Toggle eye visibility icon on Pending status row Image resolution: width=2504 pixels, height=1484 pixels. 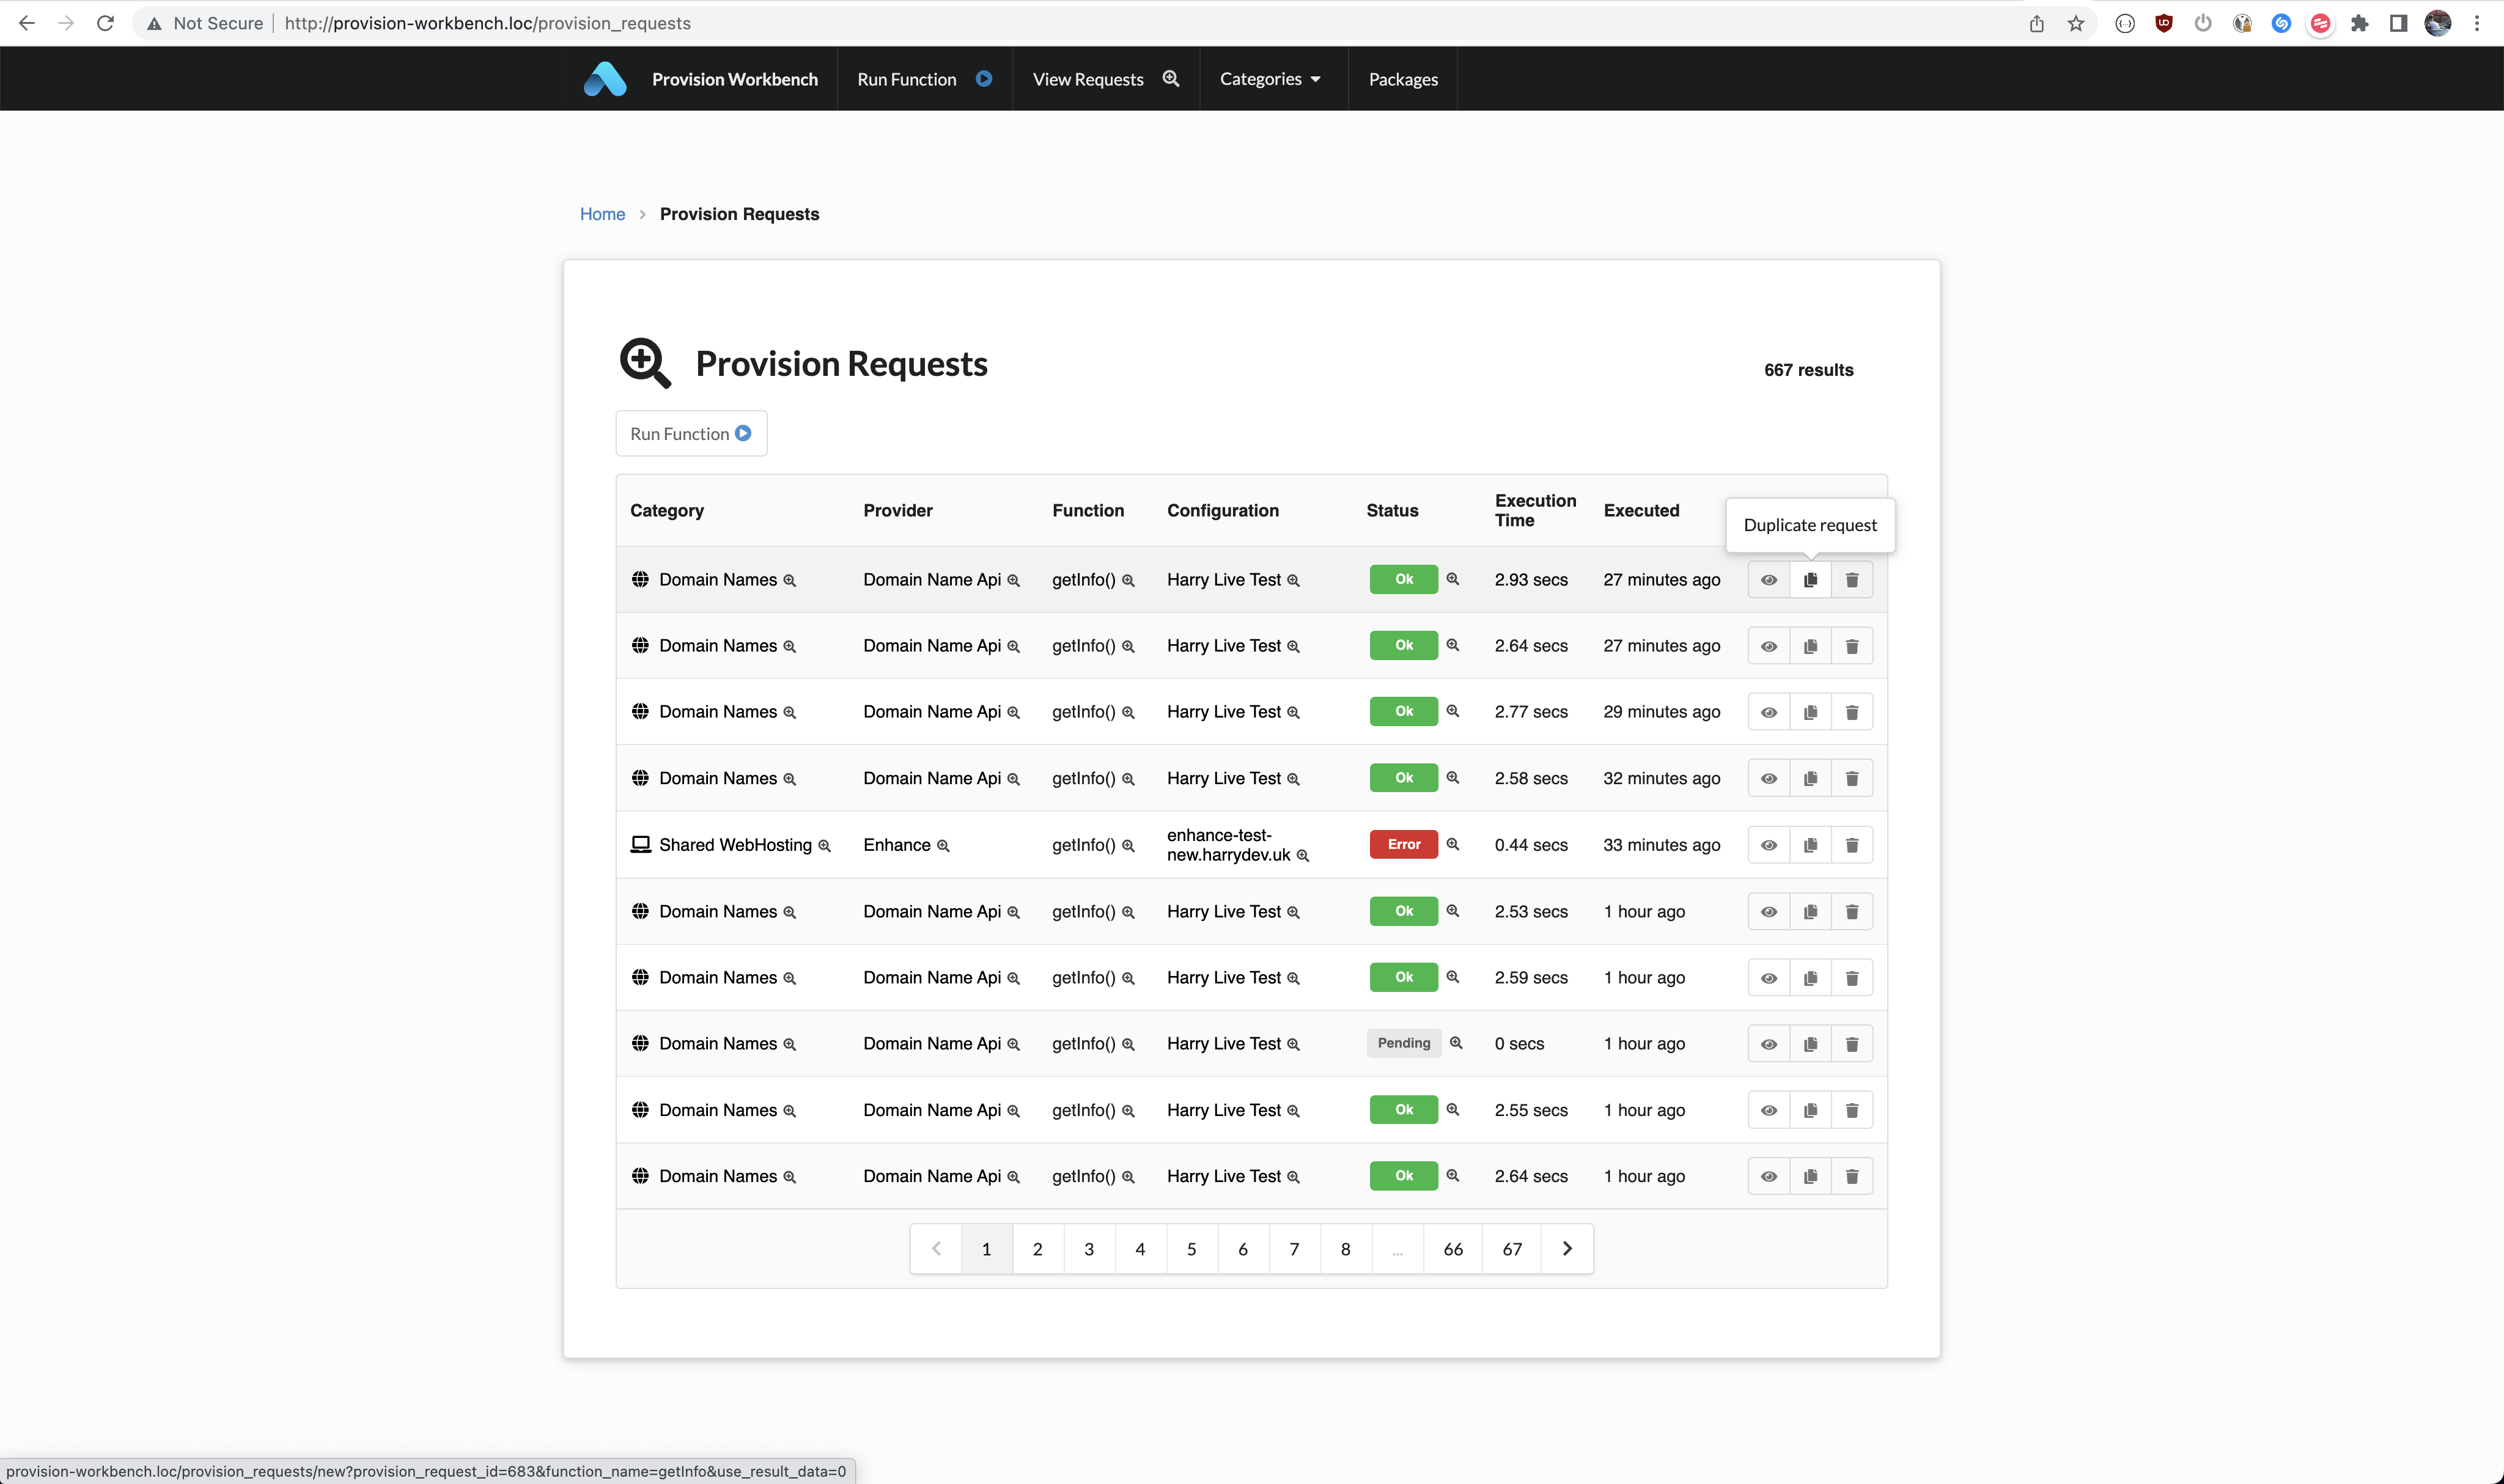(1769, 1042)
